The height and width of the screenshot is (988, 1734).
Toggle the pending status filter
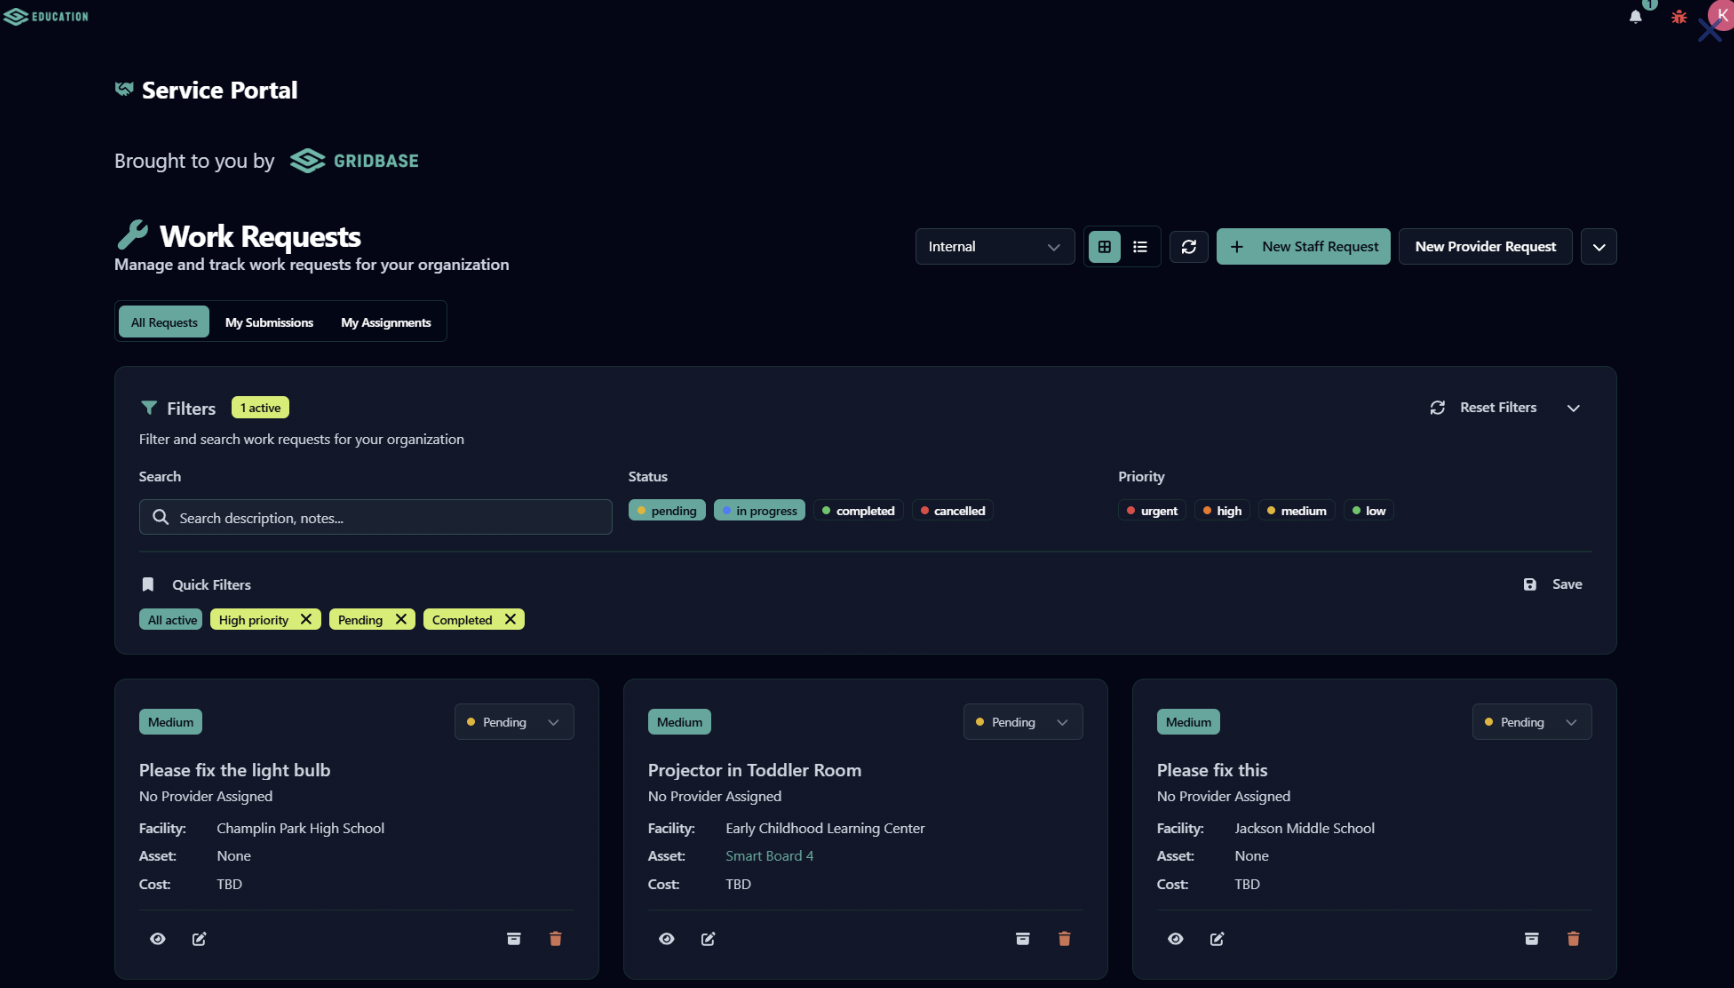point(667,511)
